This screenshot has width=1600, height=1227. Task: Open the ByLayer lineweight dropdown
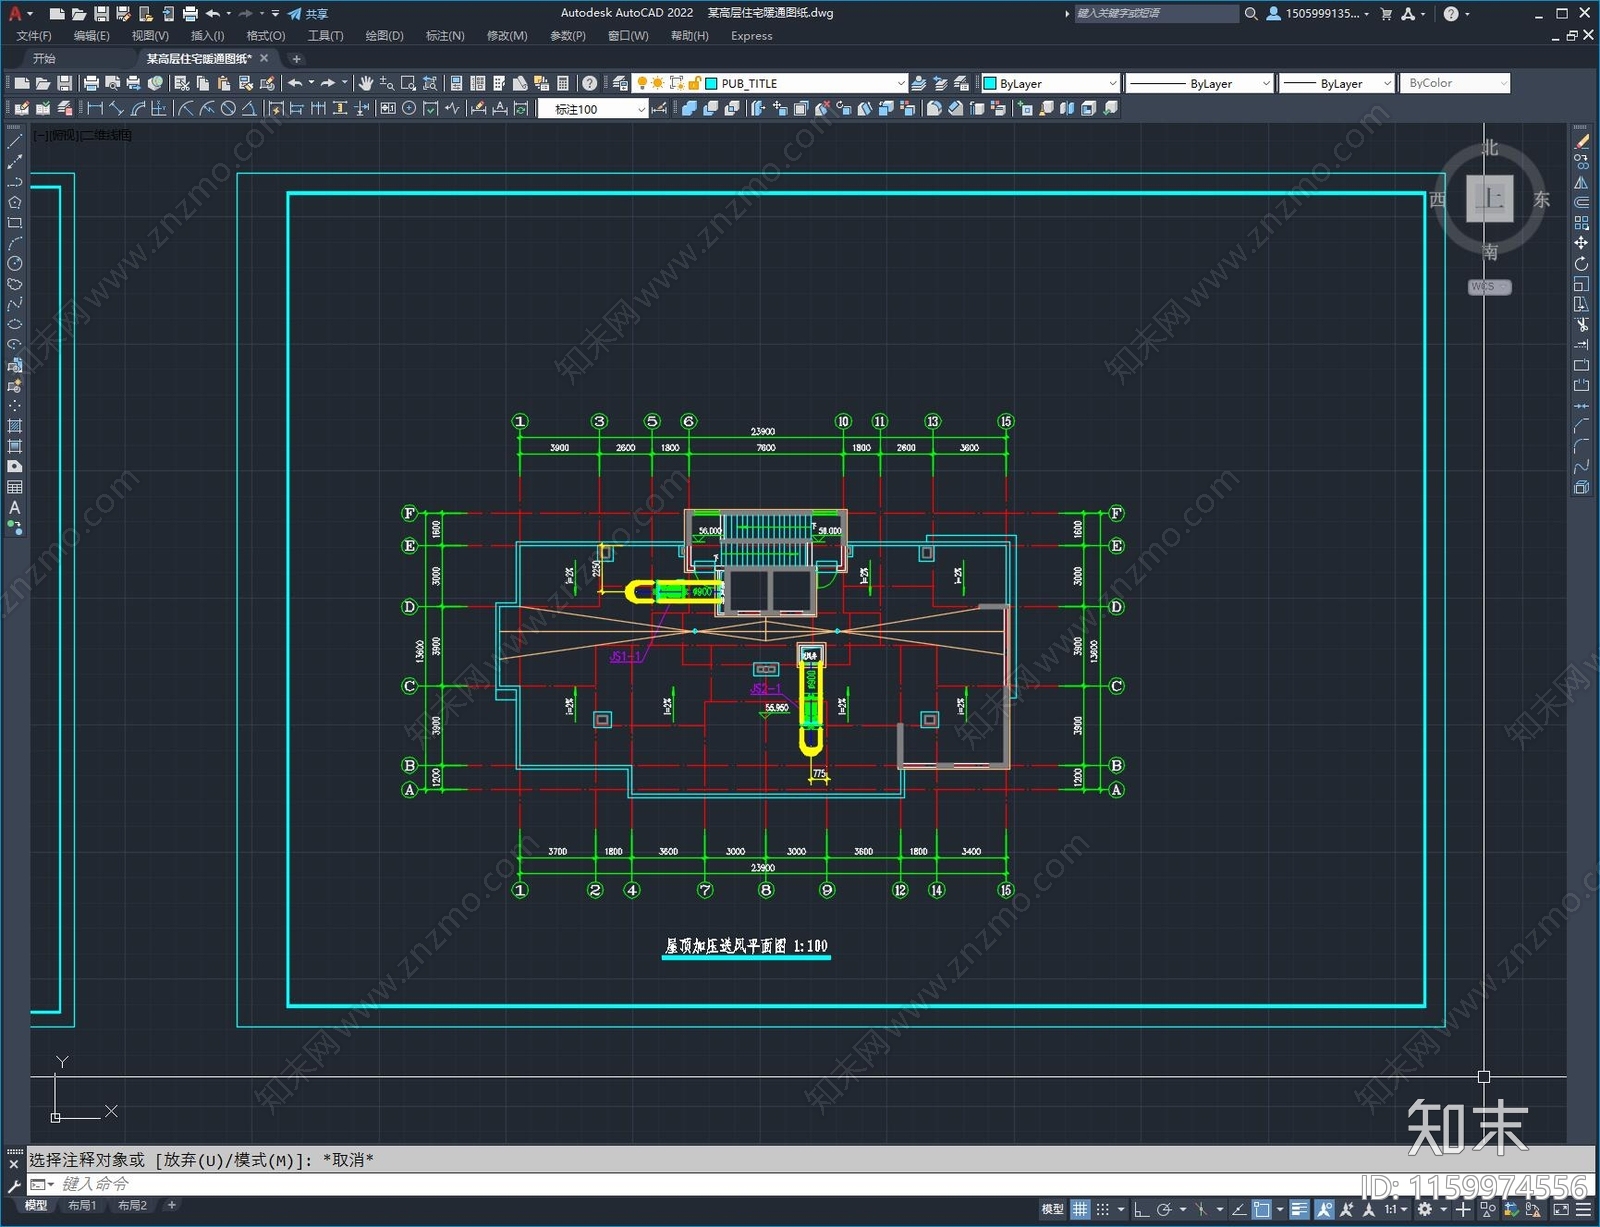(x=1337, y=83)
